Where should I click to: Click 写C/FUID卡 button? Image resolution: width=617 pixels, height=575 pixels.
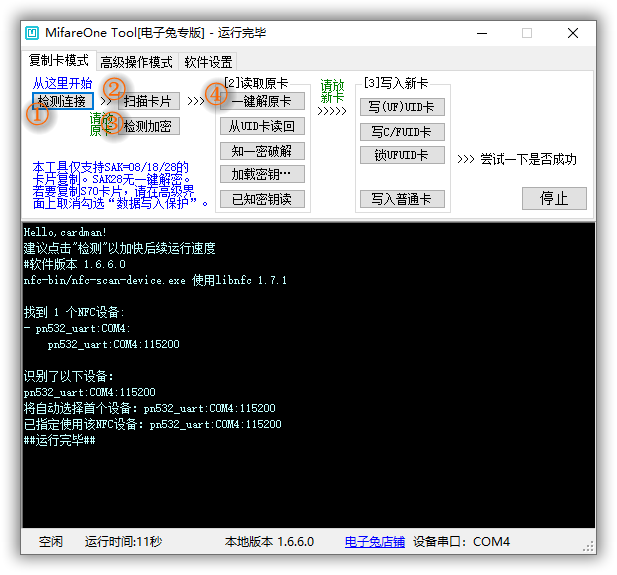(x=402, y=132)
